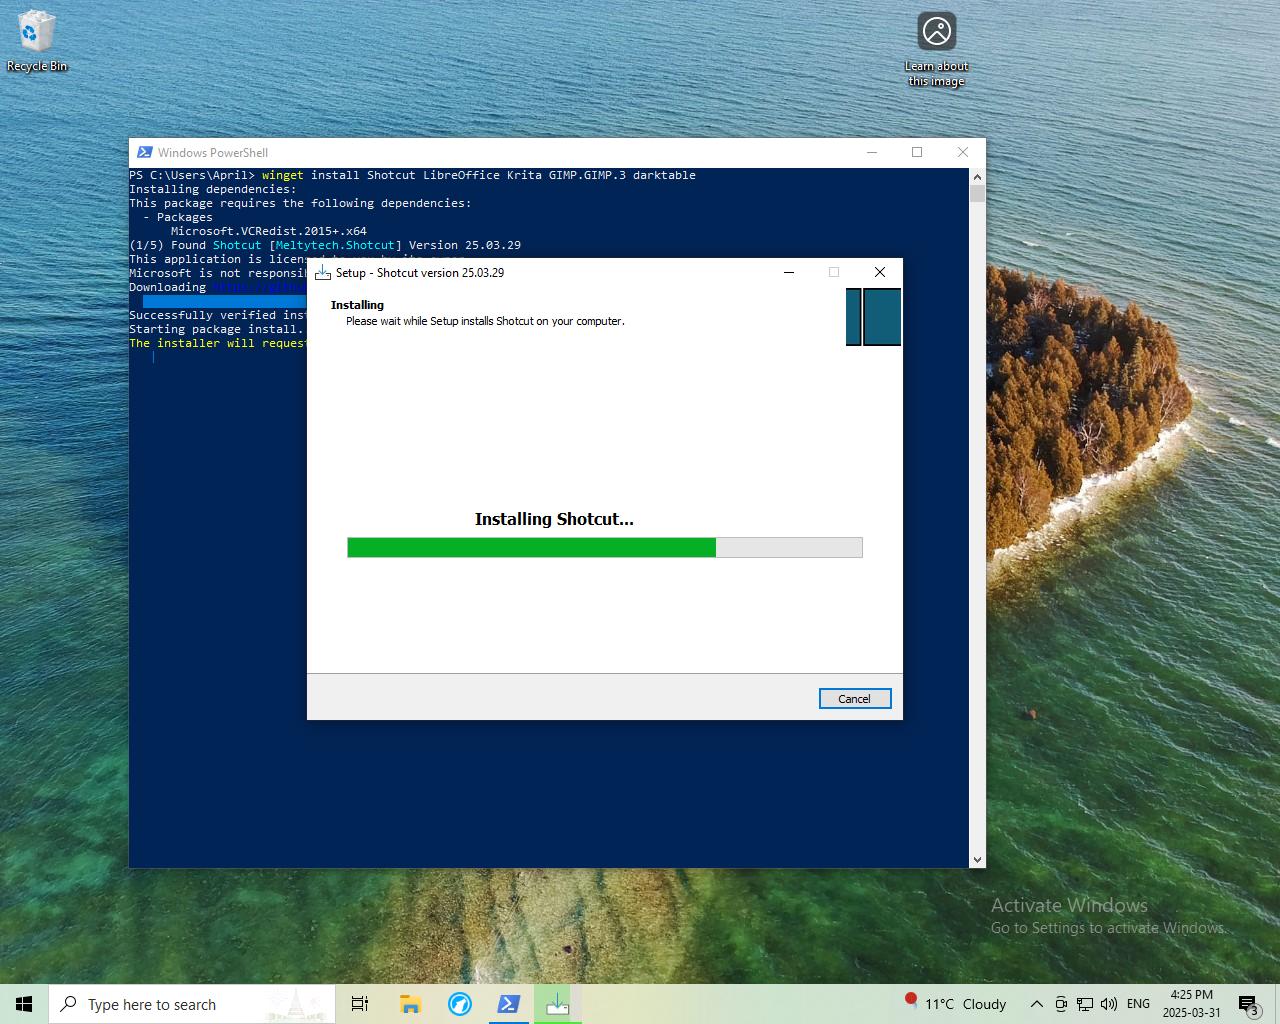Click the PowerShell scrollbar up arrow
This screenshot has width=1280, height=1024.
977,176
